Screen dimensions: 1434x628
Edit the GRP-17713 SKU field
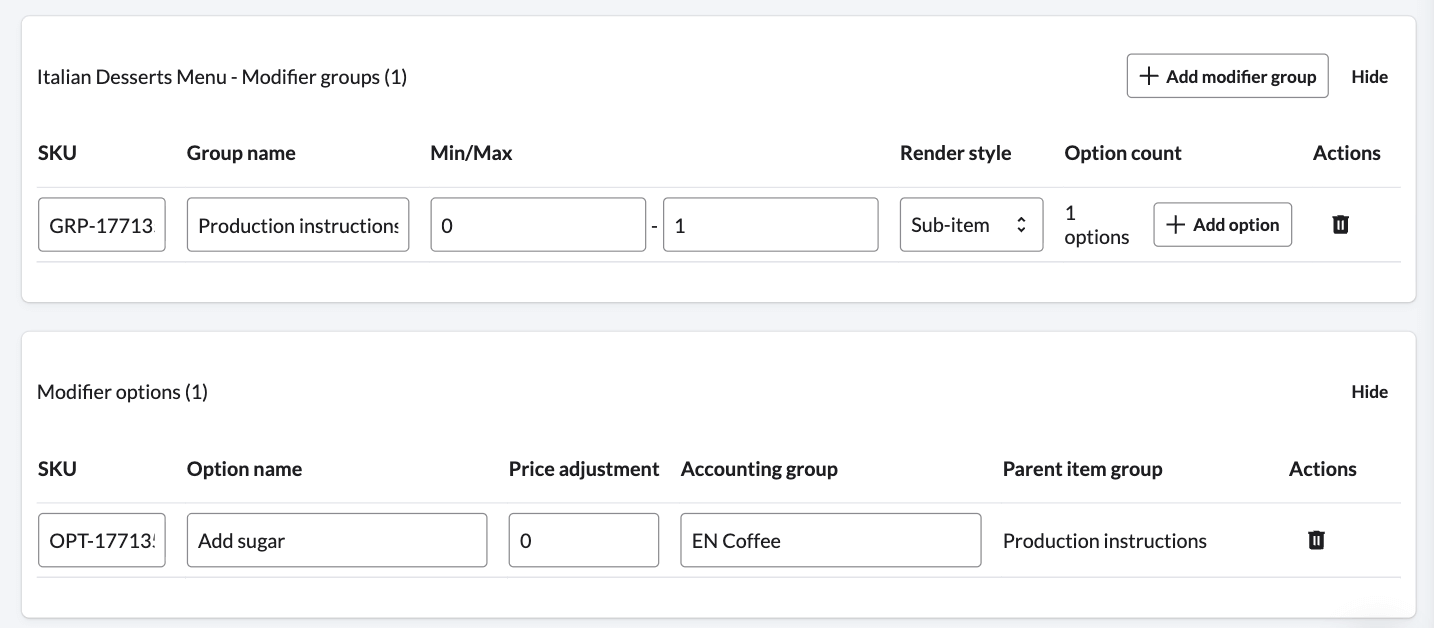coord(101,224)
